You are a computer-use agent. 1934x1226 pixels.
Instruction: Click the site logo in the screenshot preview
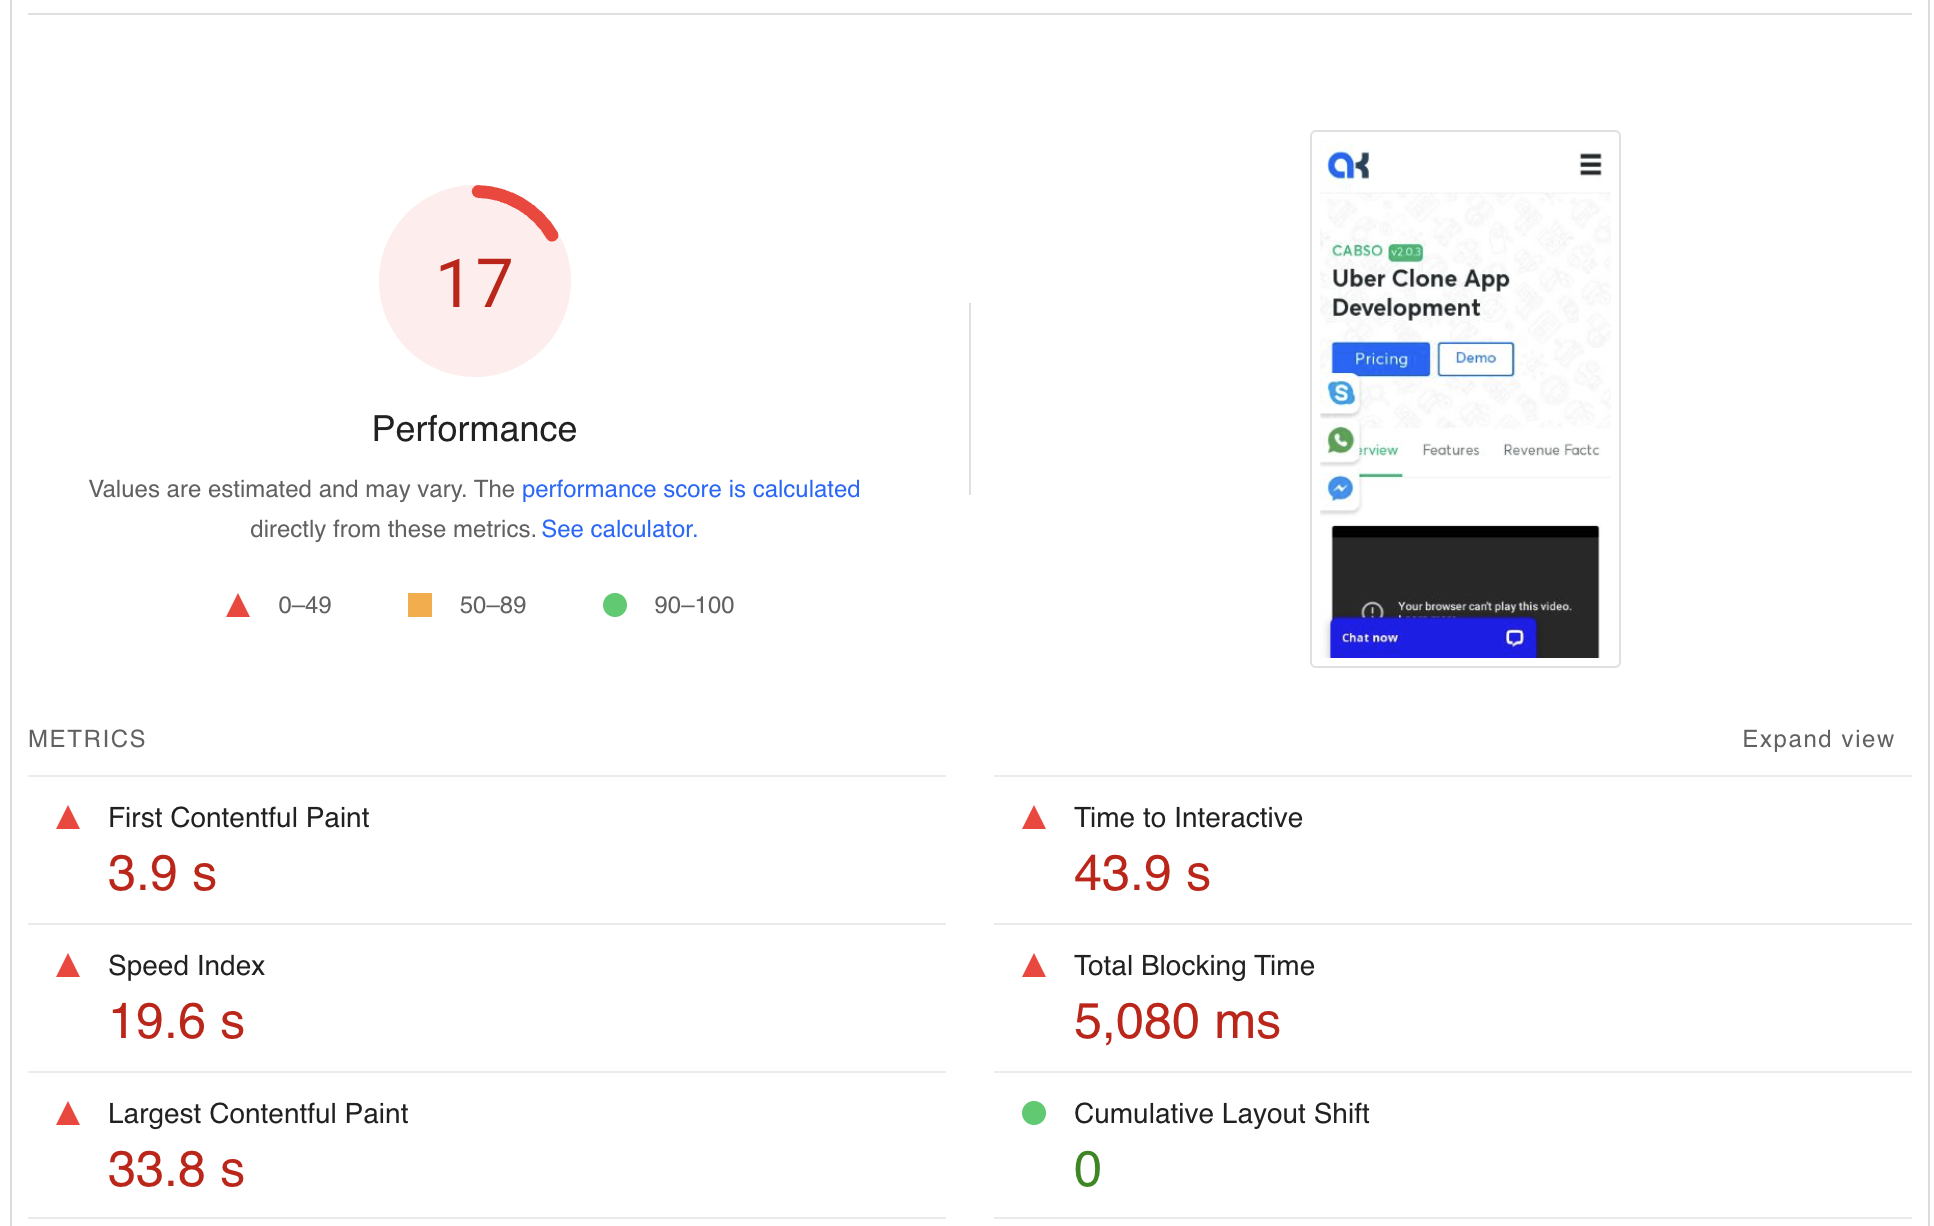1348,165
